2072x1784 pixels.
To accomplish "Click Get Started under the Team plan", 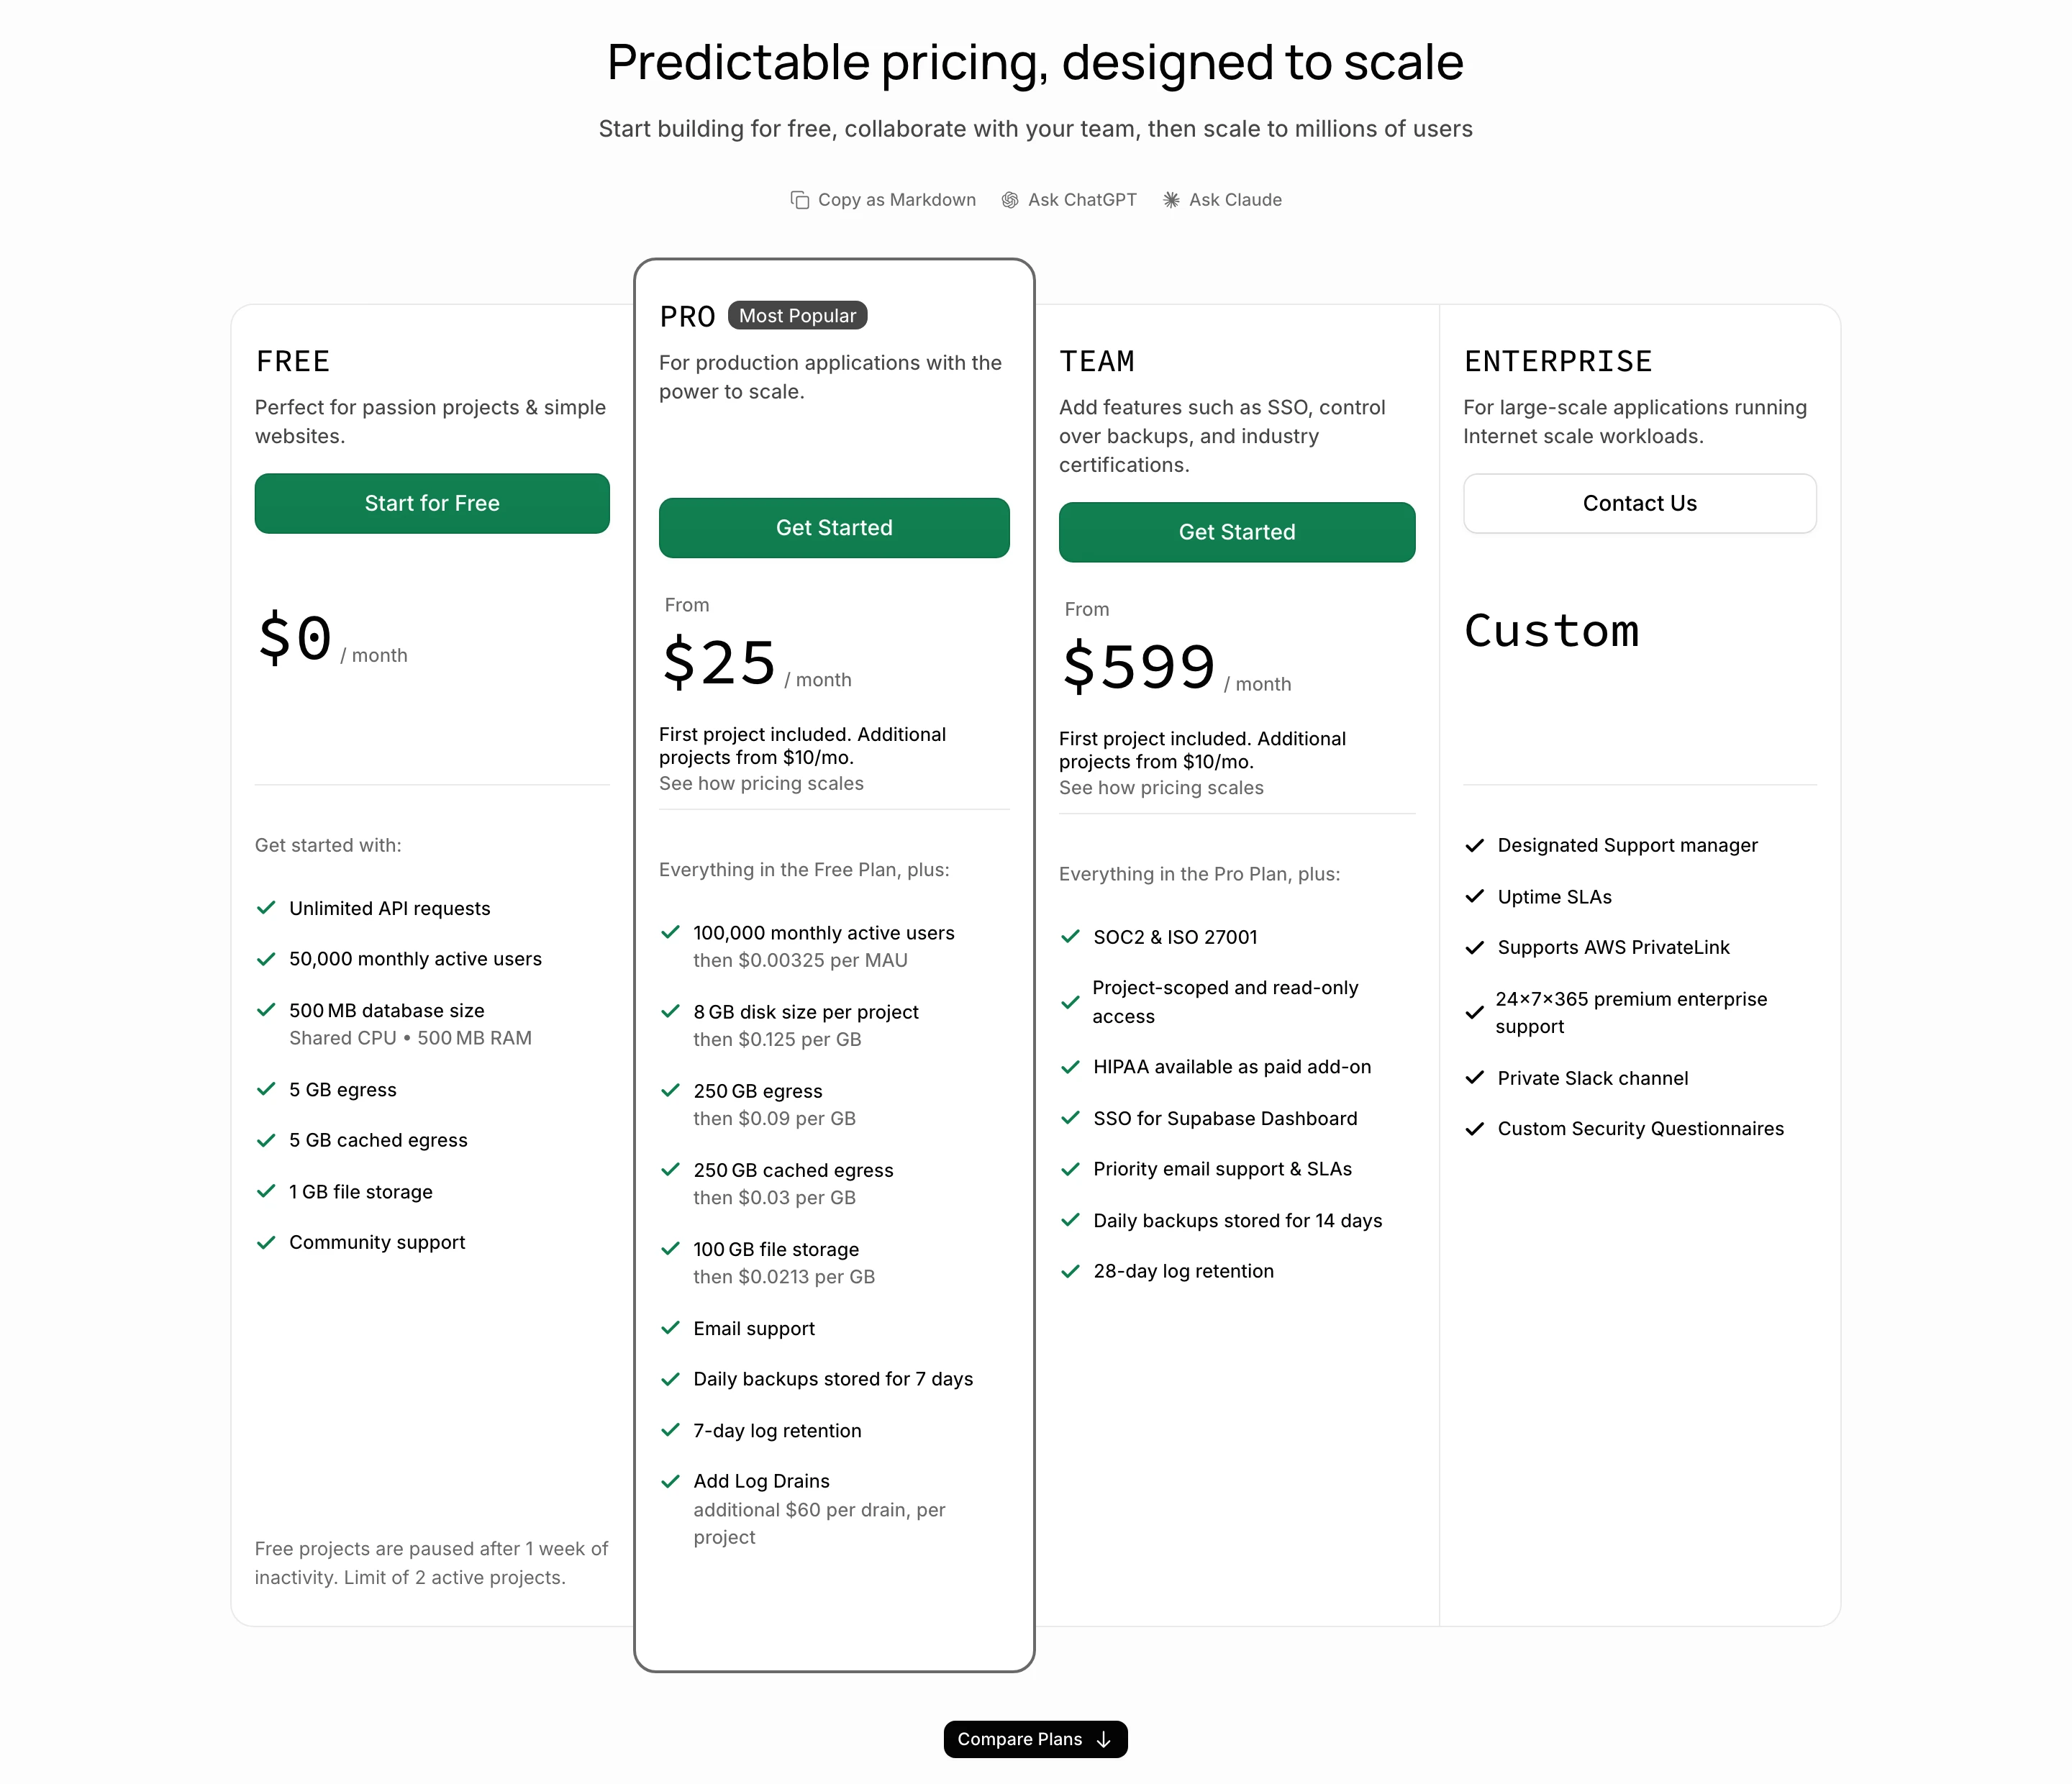I will (x=1237, y=532).
